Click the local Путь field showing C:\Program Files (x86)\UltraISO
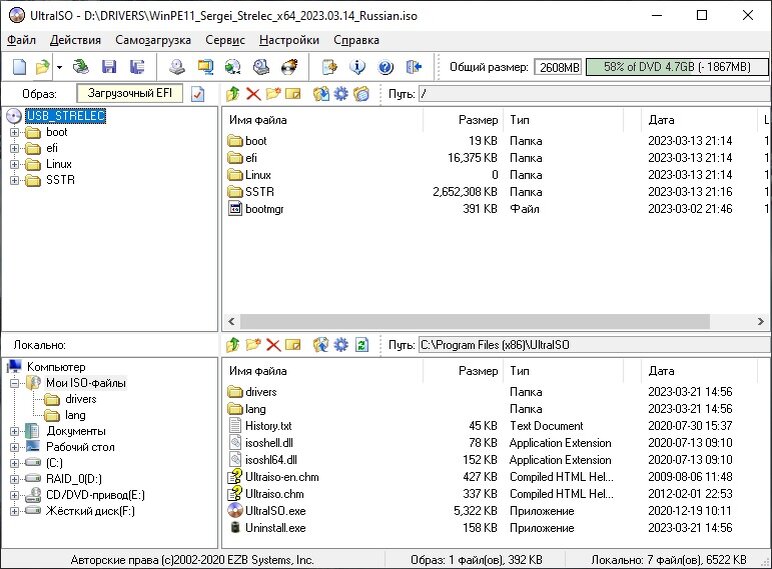 (594, 345)
